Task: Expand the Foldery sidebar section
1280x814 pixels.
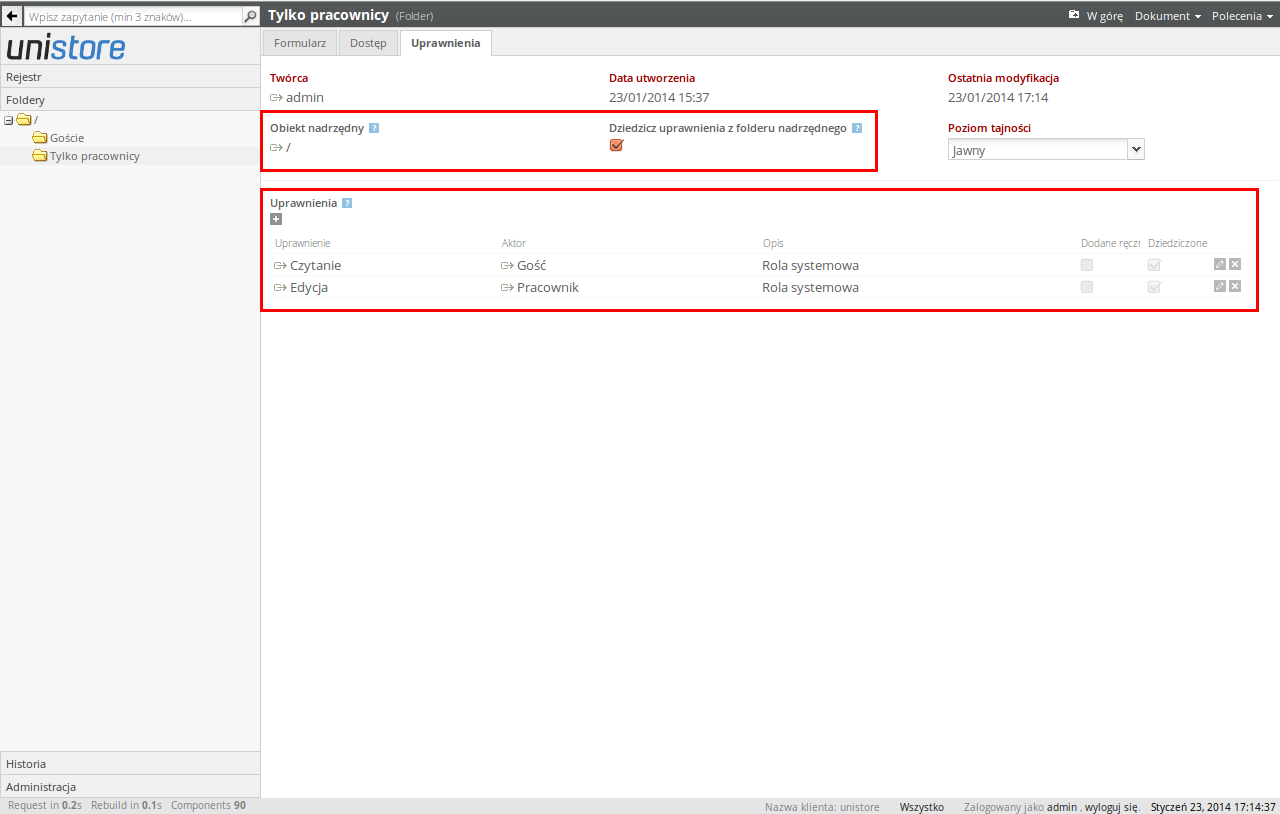Action: pyautogui.click(x=130, y=99)
